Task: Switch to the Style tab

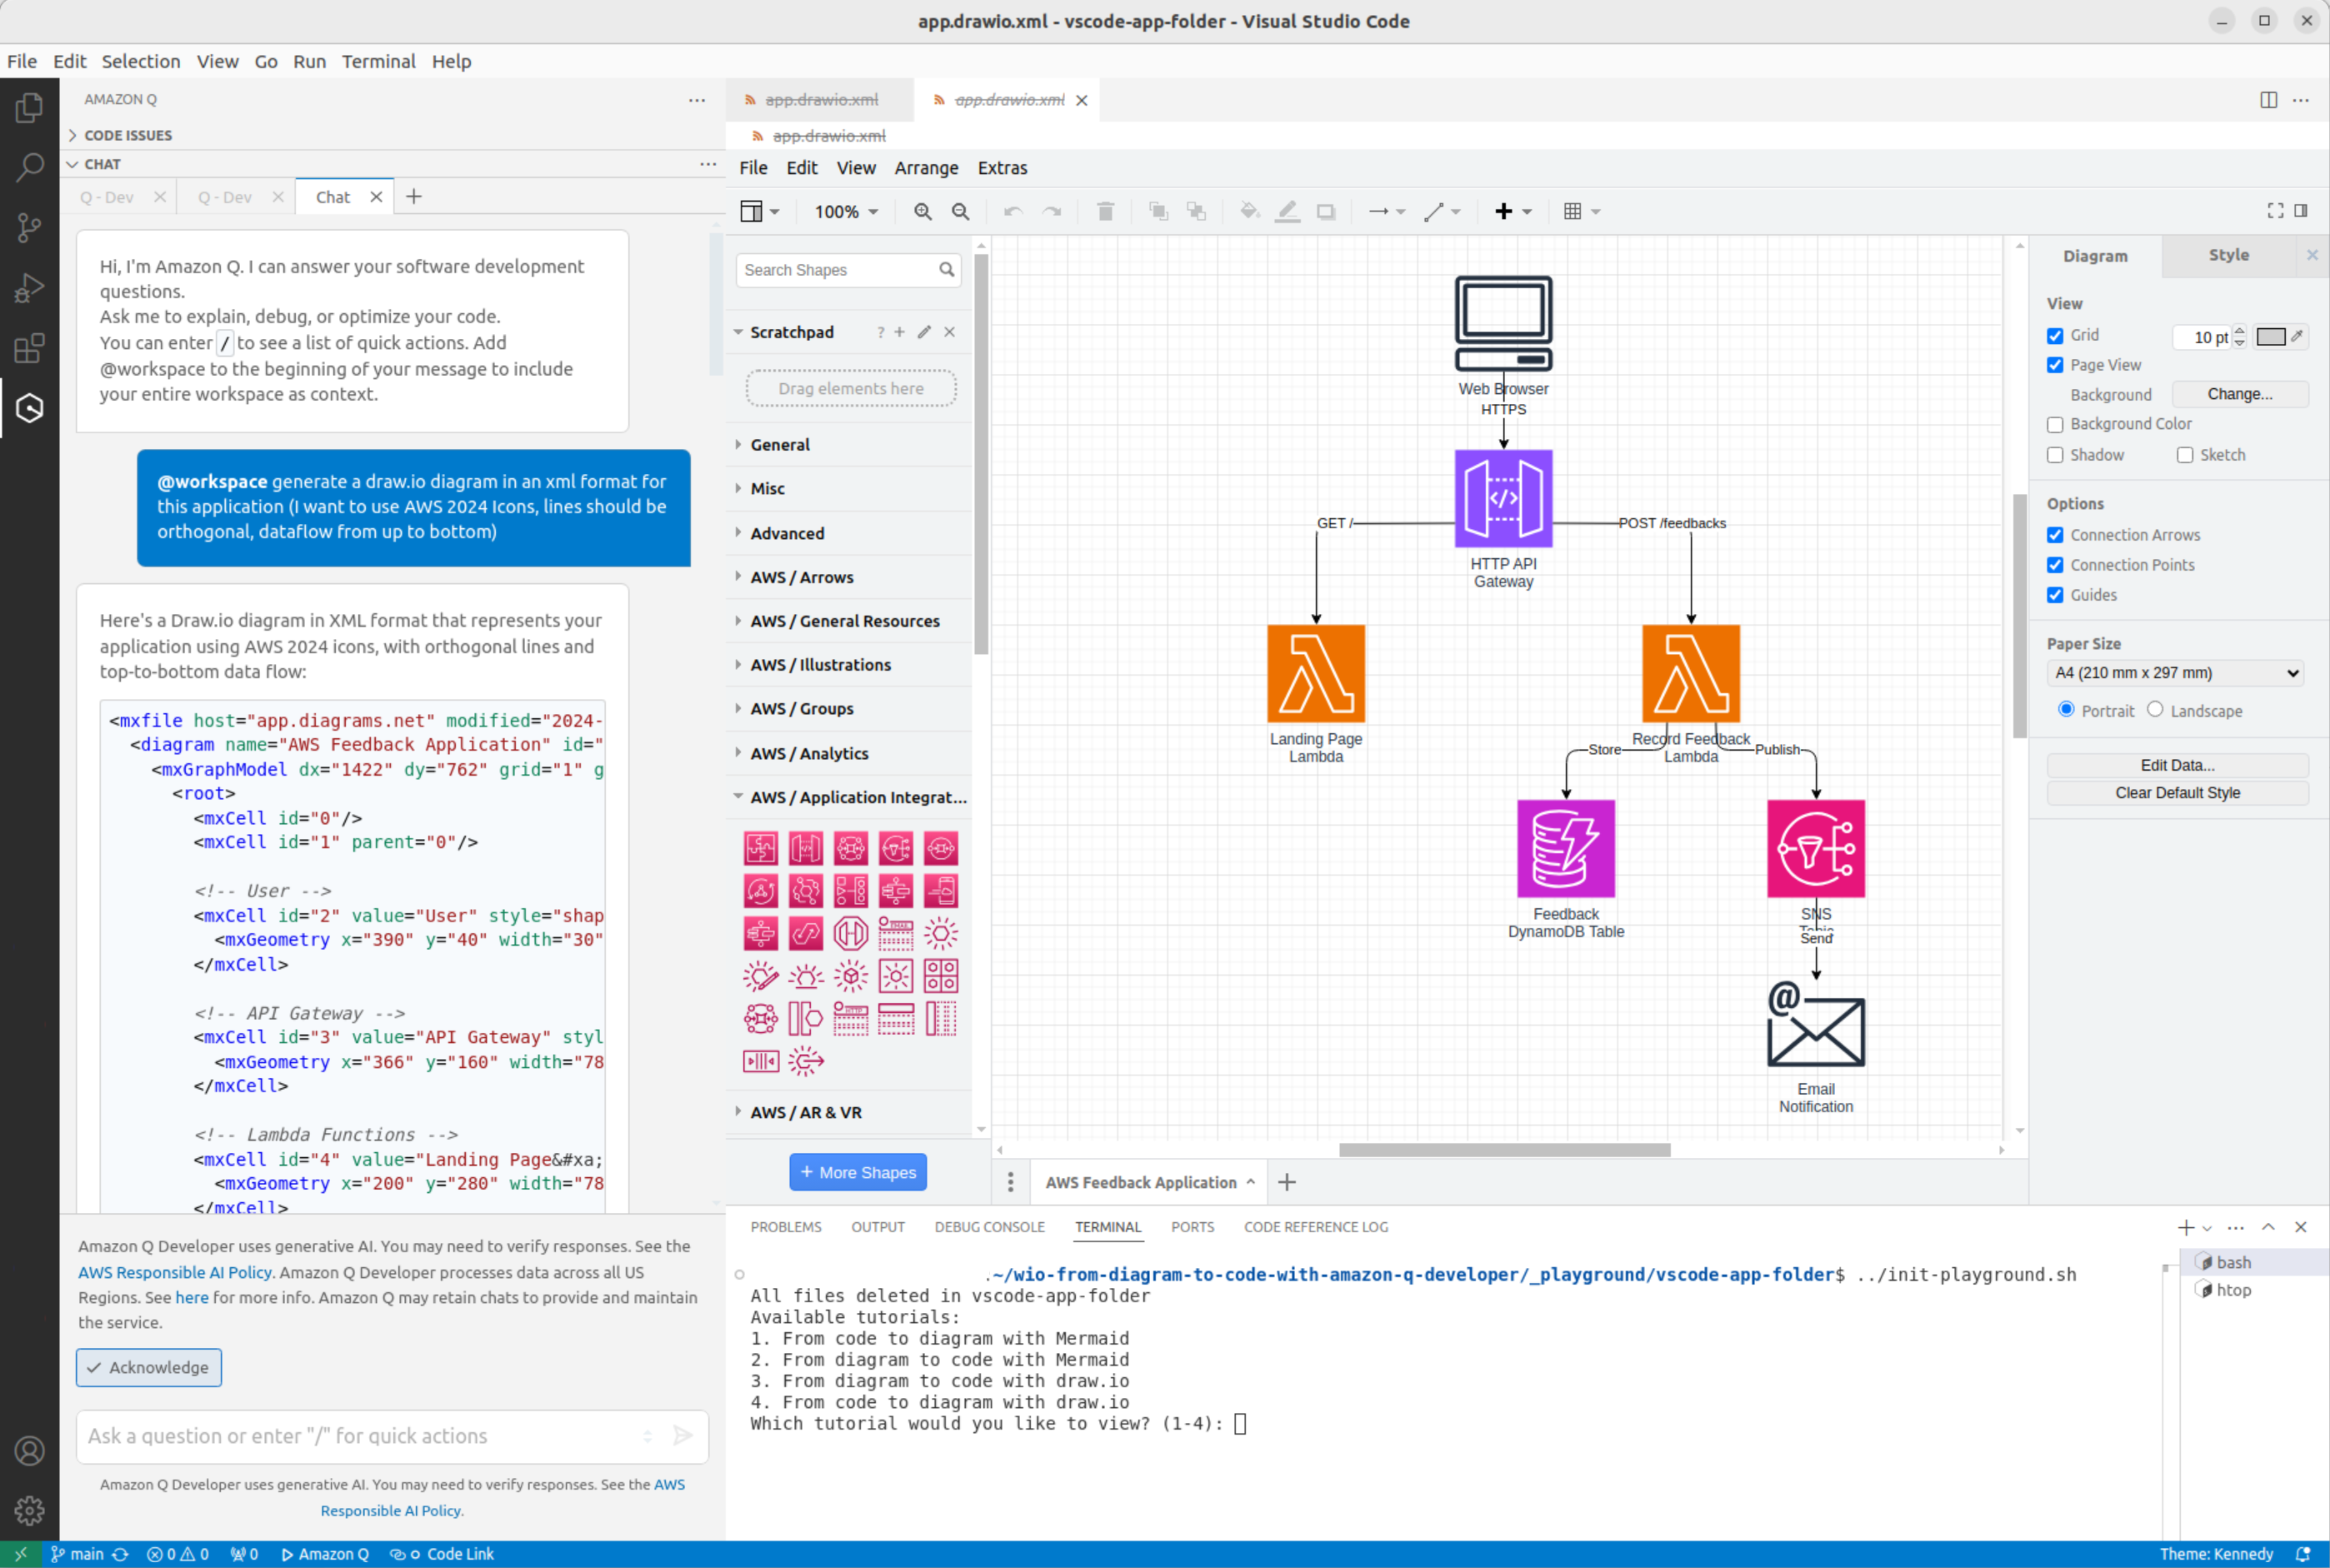Action: (x=2228, y=255)
